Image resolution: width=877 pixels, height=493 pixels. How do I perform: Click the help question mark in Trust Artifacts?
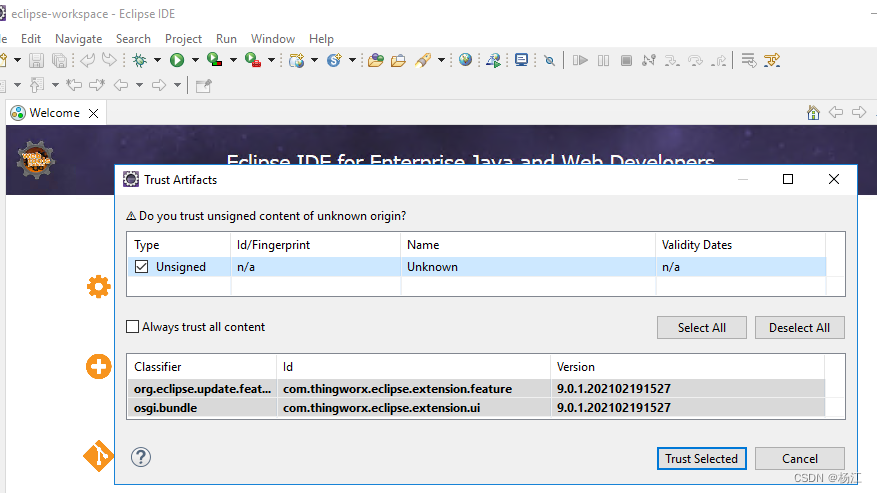tap(141, 457)
